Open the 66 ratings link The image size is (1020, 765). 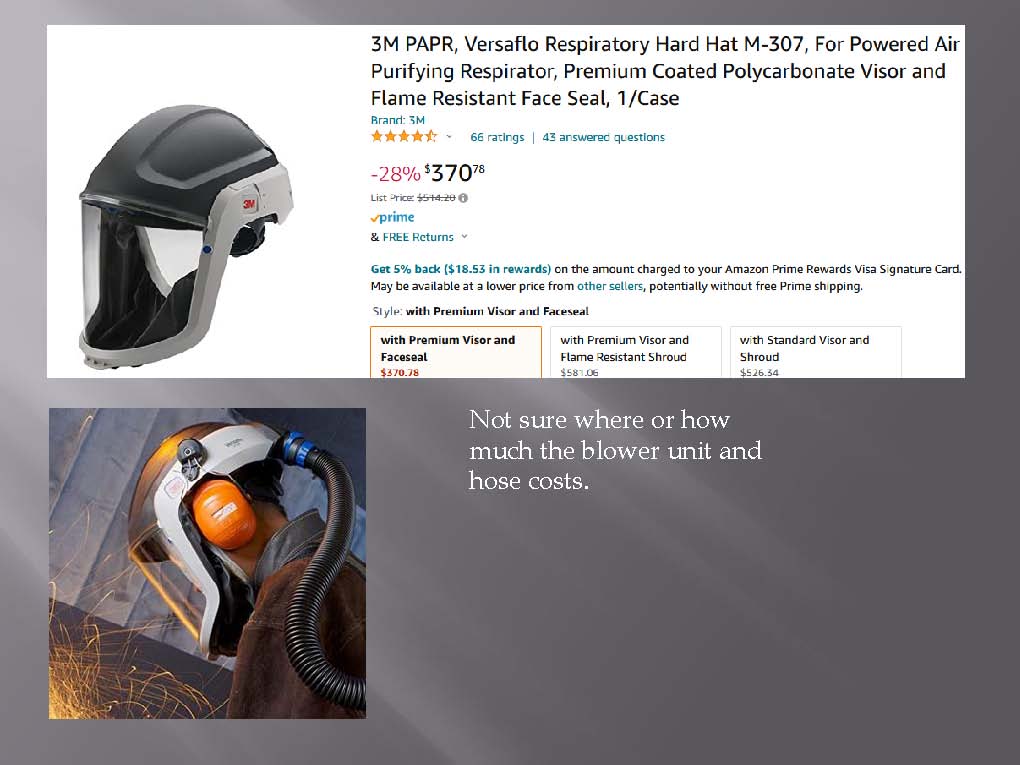pos(497,137)
